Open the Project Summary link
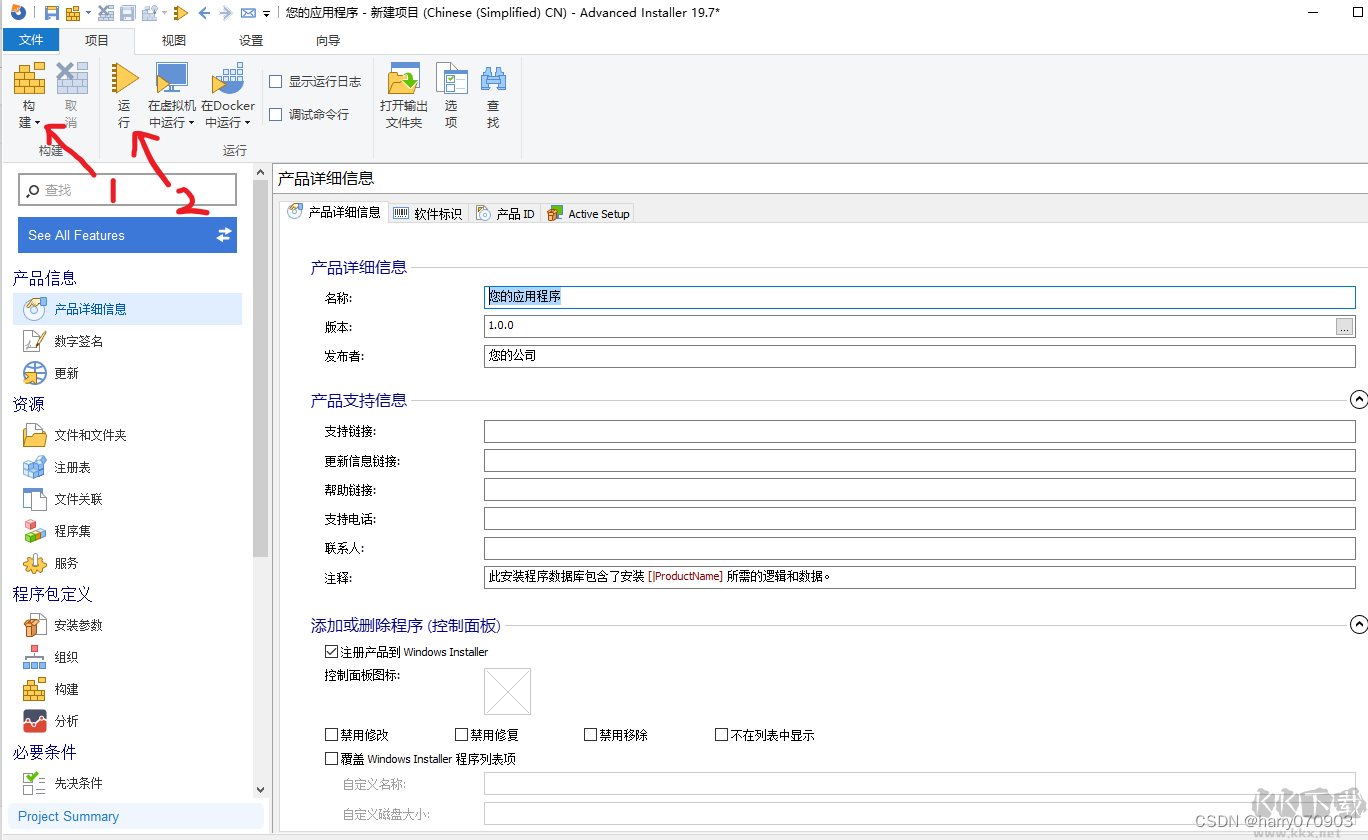The height and width of the screenshot is (840, 1368). tap(68, 816)
